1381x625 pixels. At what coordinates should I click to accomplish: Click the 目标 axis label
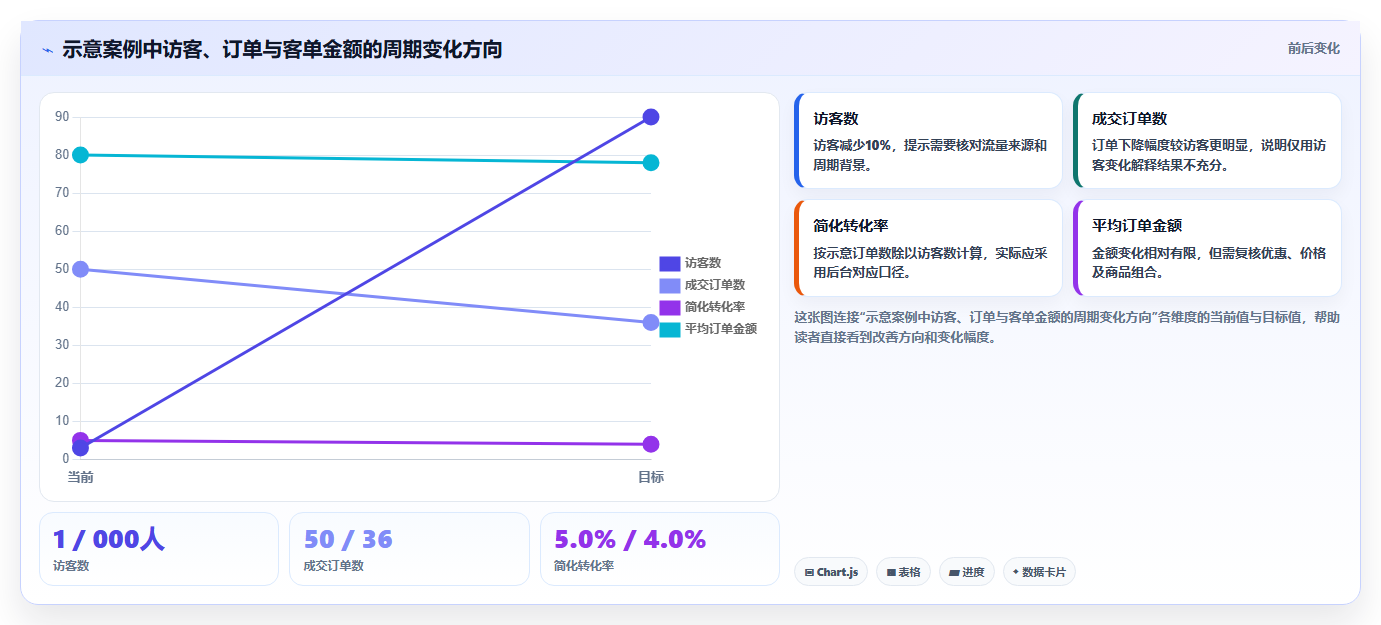point(651,477)
